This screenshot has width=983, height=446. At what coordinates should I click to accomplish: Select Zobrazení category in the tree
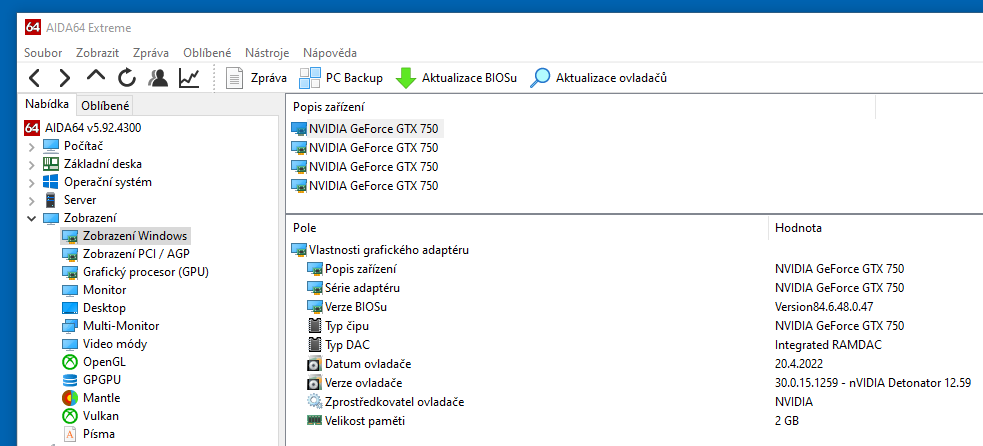point(80,218)
